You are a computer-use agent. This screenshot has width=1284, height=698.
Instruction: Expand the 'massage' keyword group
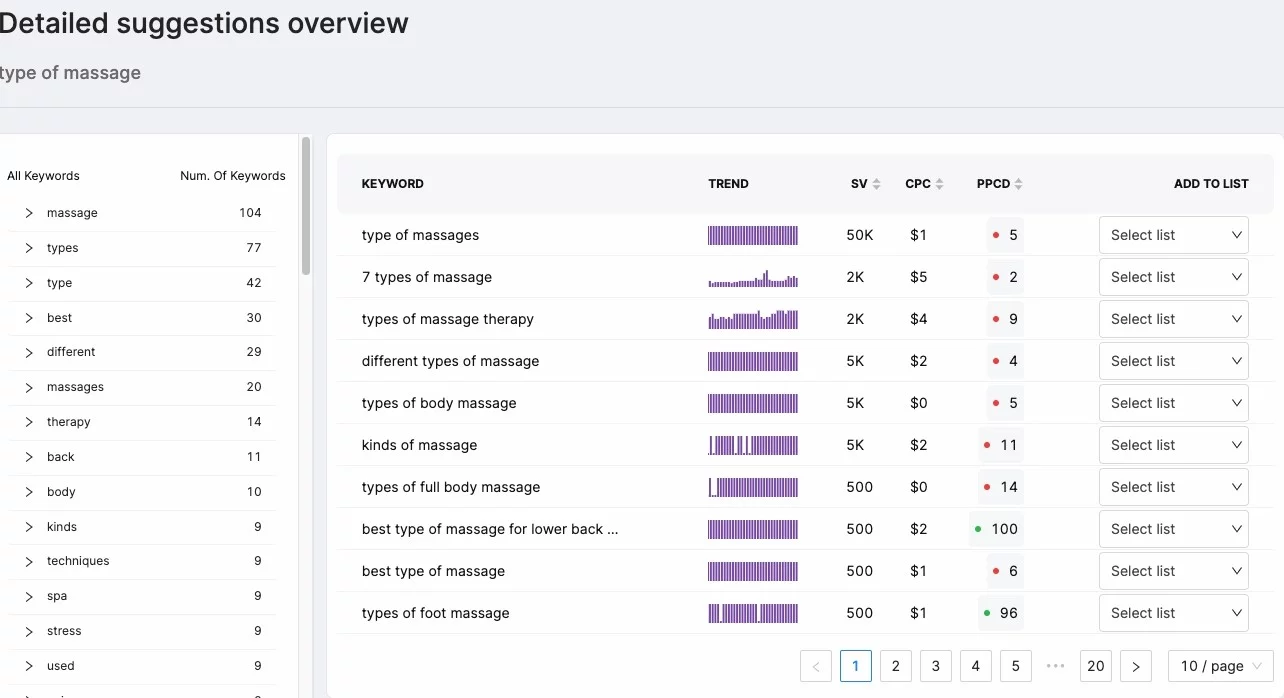(29, 213)
